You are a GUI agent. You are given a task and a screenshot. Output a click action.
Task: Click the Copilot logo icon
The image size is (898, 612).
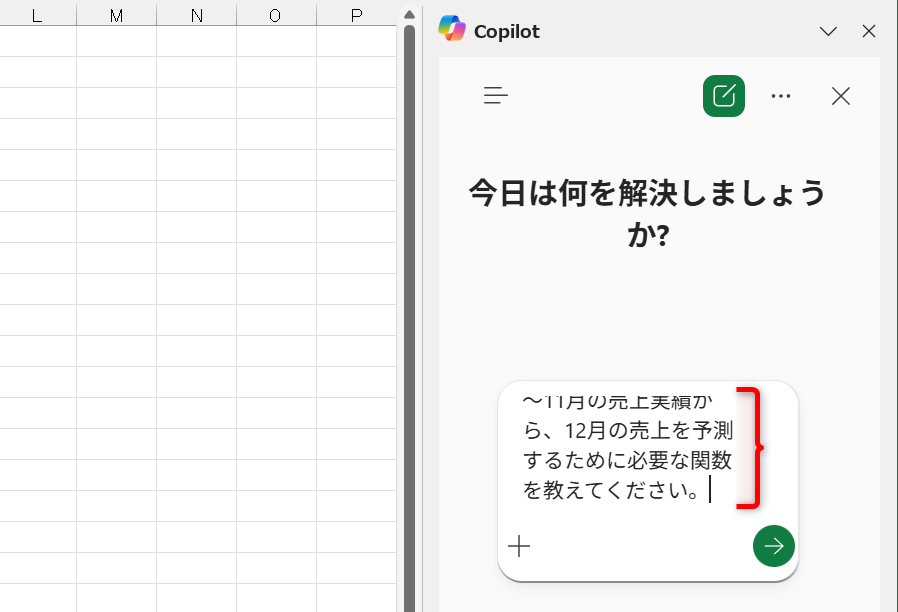[453, 30]
